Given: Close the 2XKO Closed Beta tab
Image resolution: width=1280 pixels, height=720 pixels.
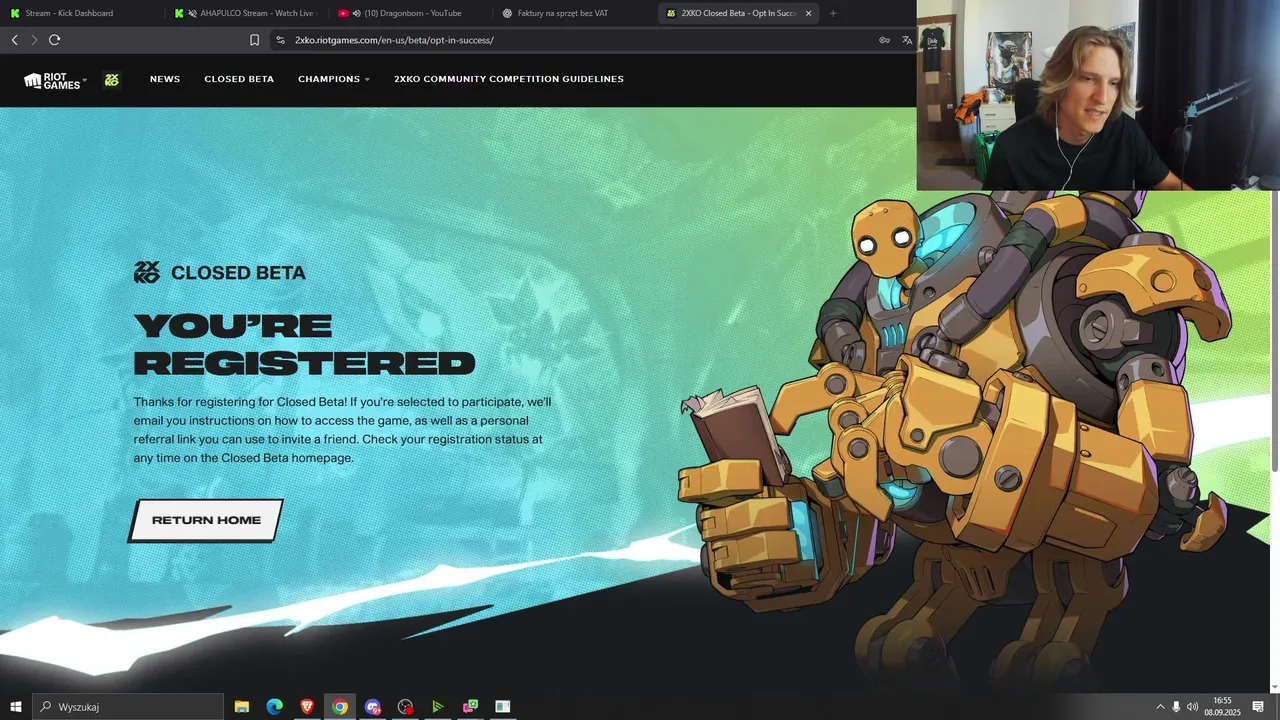Looking at the screenshot, I should pos(808,13).
